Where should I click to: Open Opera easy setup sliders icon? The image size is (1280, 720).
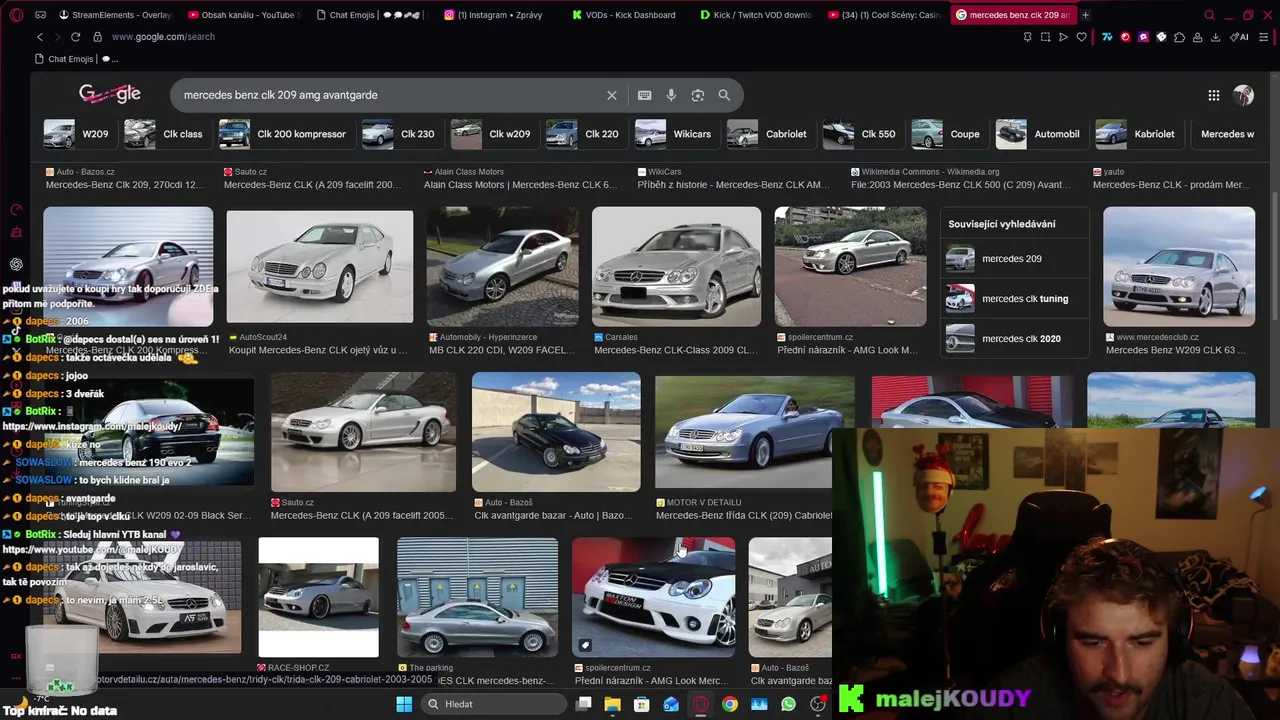point(1264,37)
